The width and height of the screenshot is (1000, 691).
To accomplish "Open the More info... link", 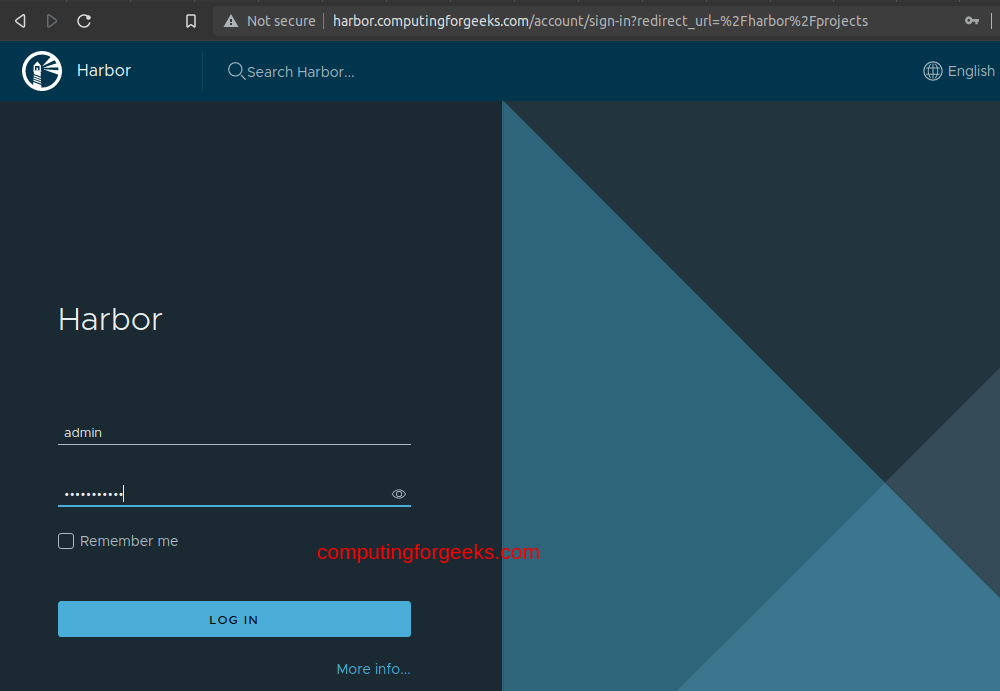I will click(373, 669).
